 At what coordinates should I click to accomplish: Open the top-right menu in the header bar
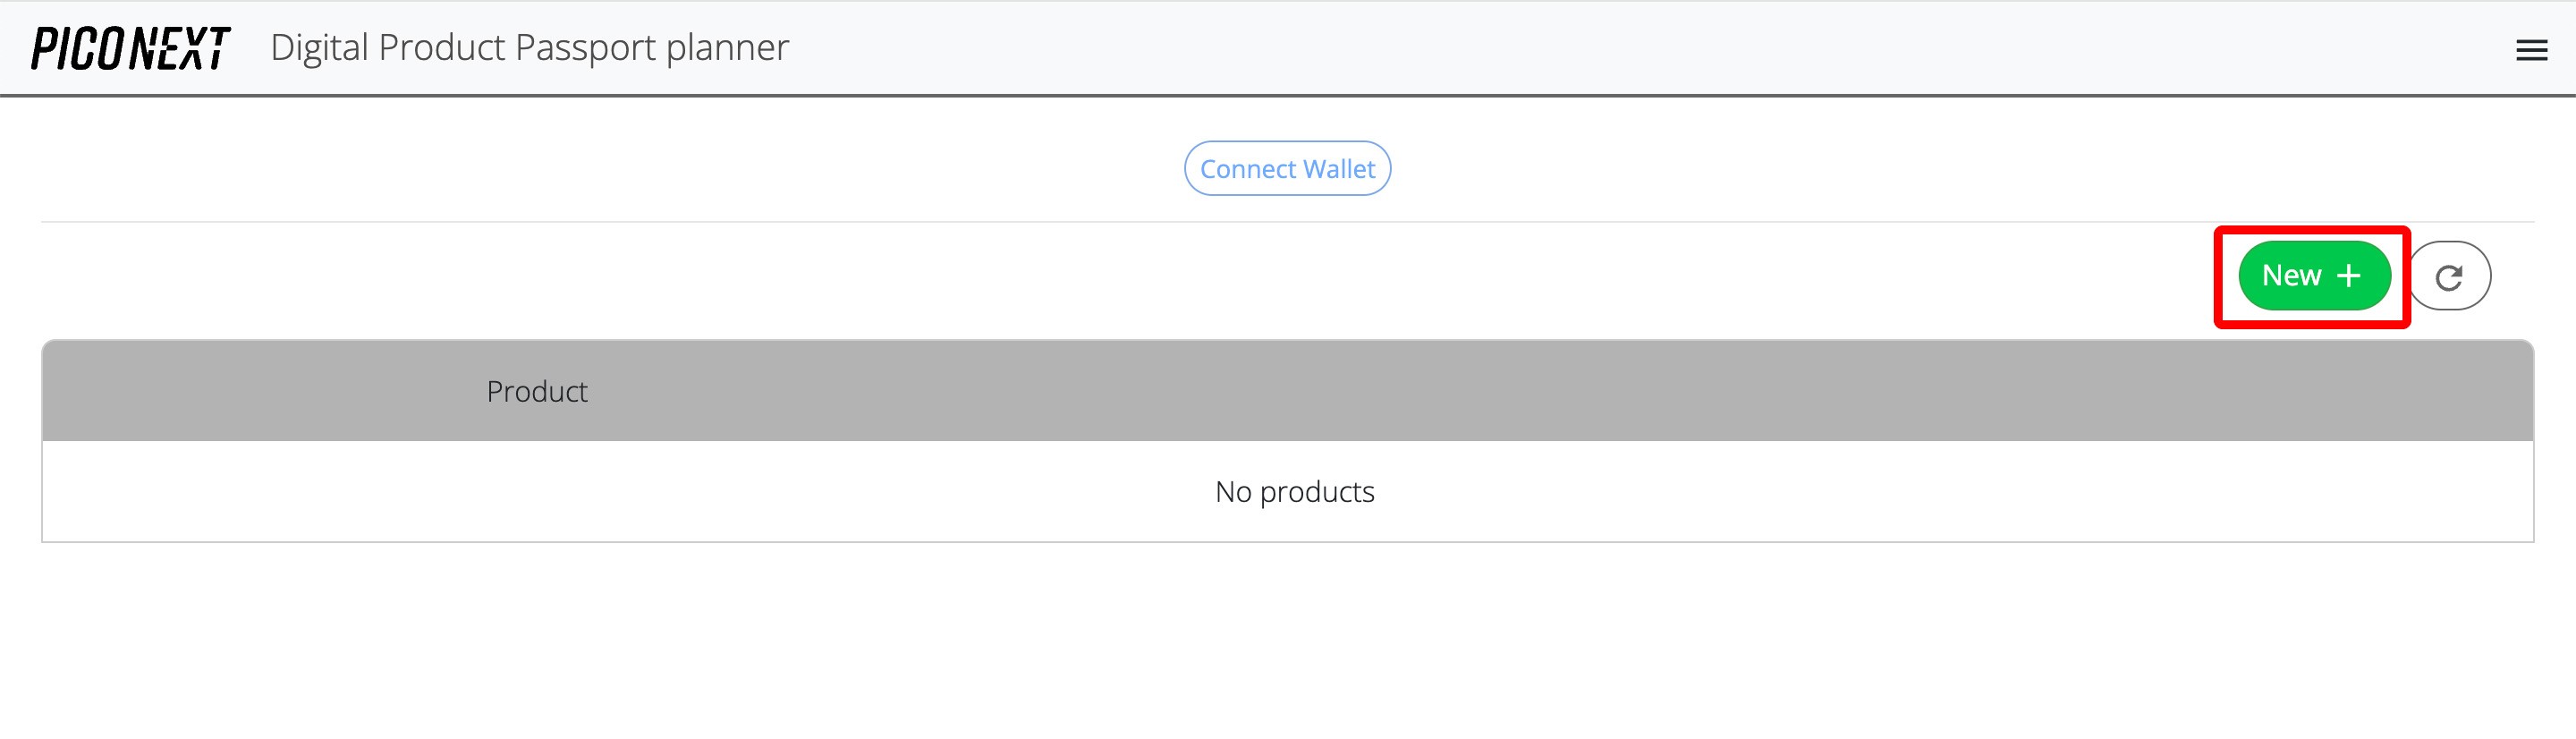point(2531,48)
